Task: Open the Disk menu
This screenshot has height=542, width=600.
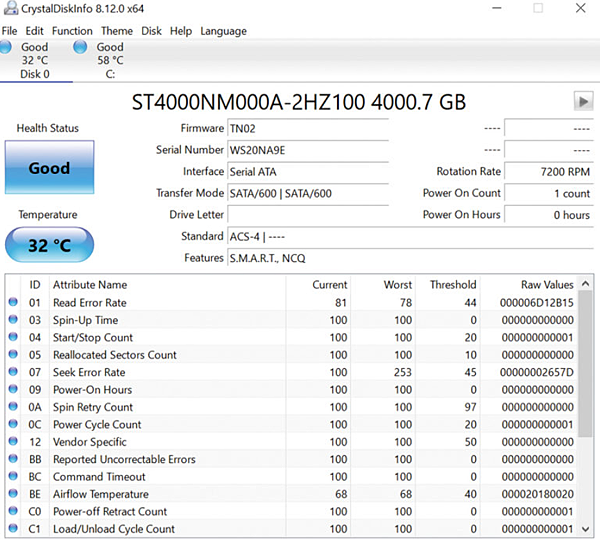Action: coord(151,31)
